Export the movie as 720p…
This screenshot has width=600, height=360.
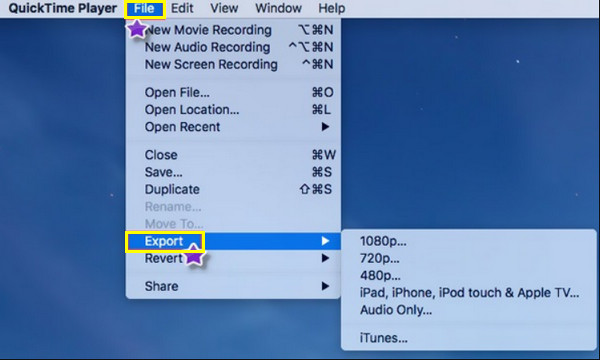click(x=468, y=258)
